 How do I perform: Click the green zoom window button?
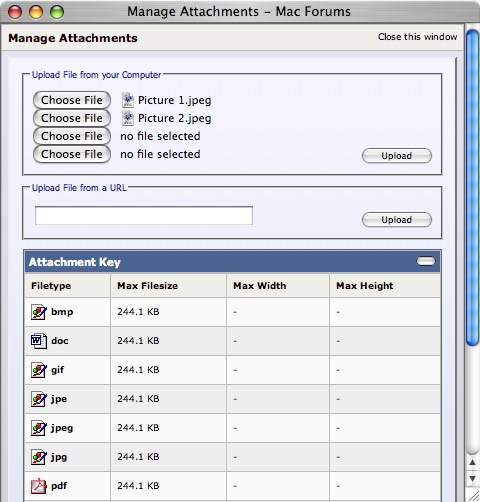point(57,12)
